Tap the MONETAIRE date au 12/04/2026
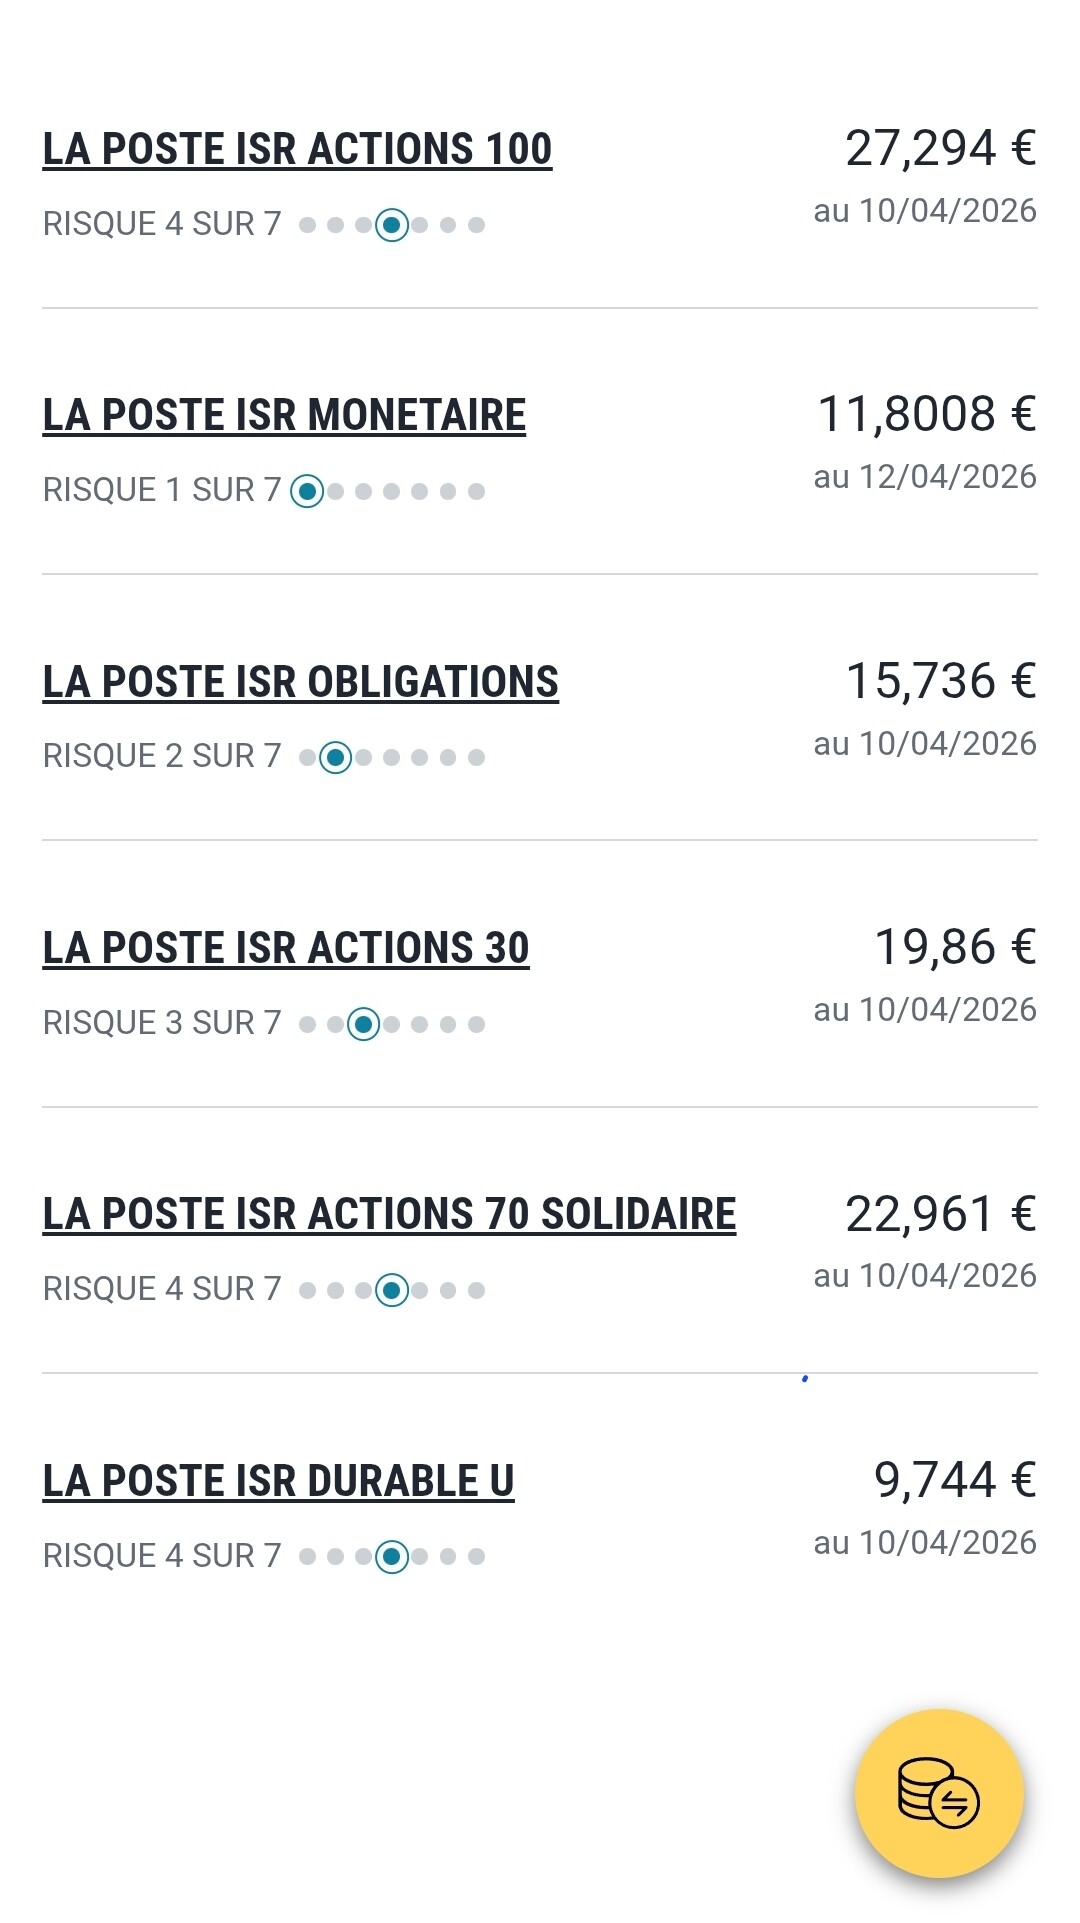 point(925,477)
